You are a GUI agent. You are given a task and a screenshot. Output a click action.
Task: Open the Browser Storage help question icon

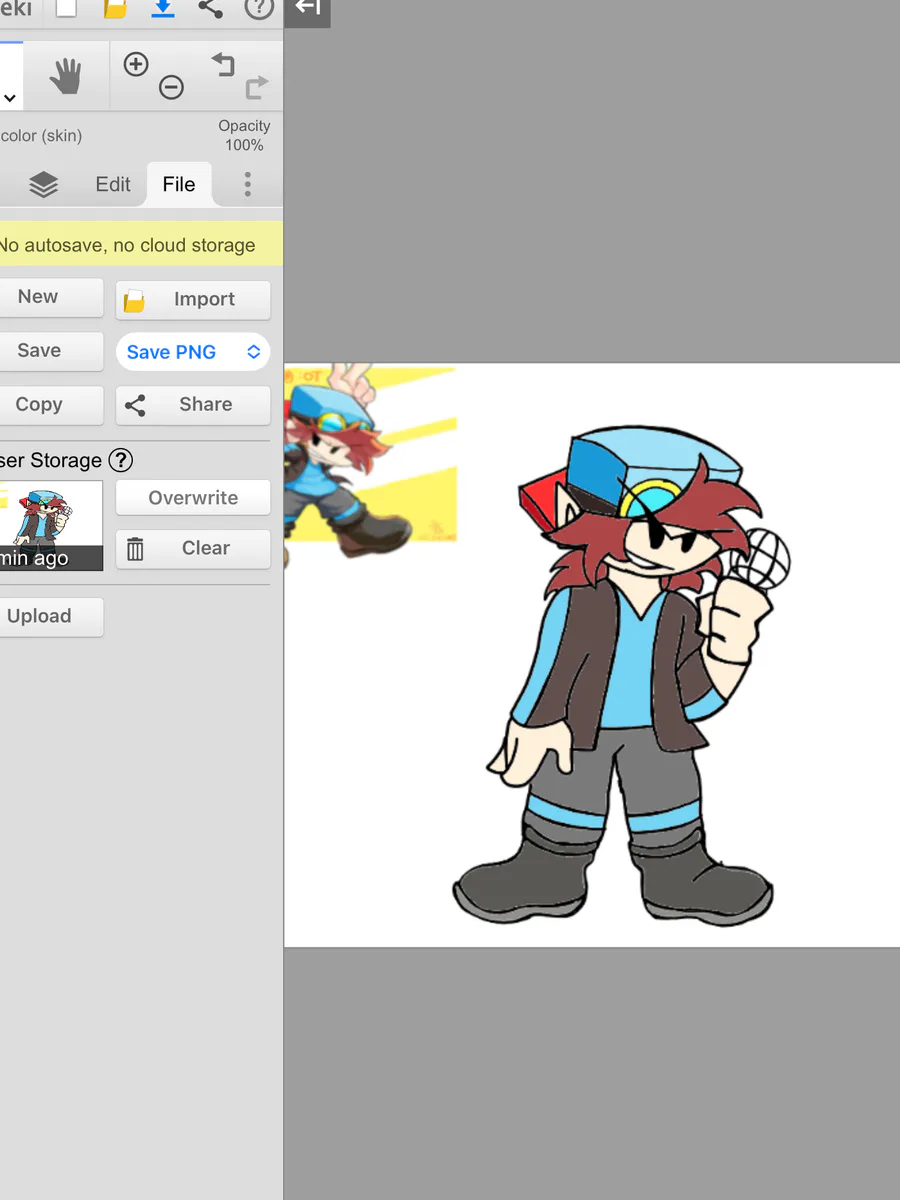coord(121,460)
